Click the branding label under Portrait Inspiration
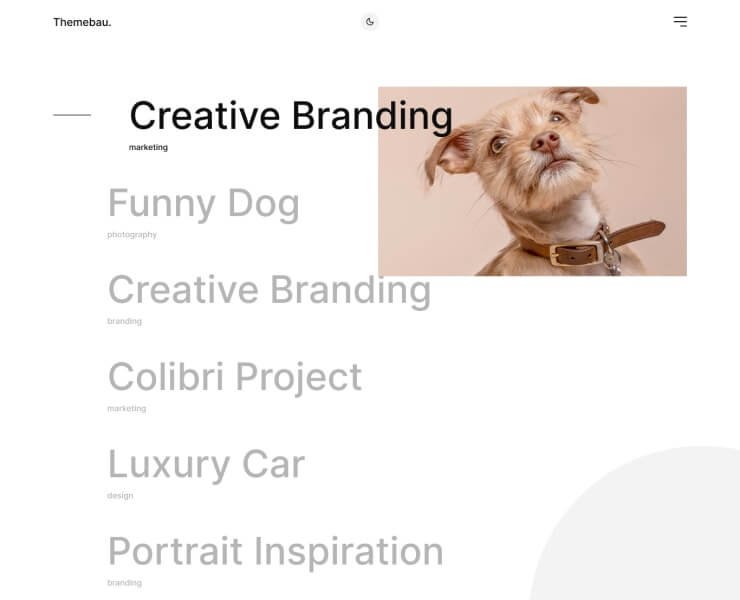 [124, 583]
